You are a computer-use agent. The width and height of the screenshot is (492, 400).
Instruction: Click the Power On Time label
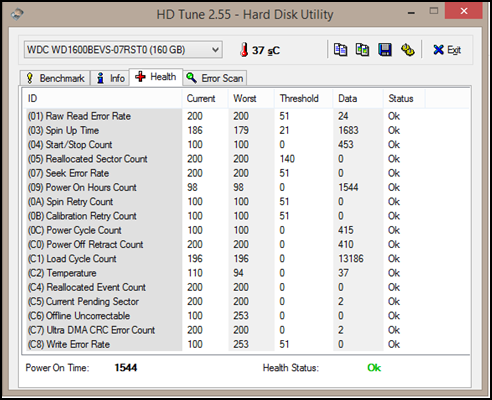pyautogui.click(x=57, y=368)
